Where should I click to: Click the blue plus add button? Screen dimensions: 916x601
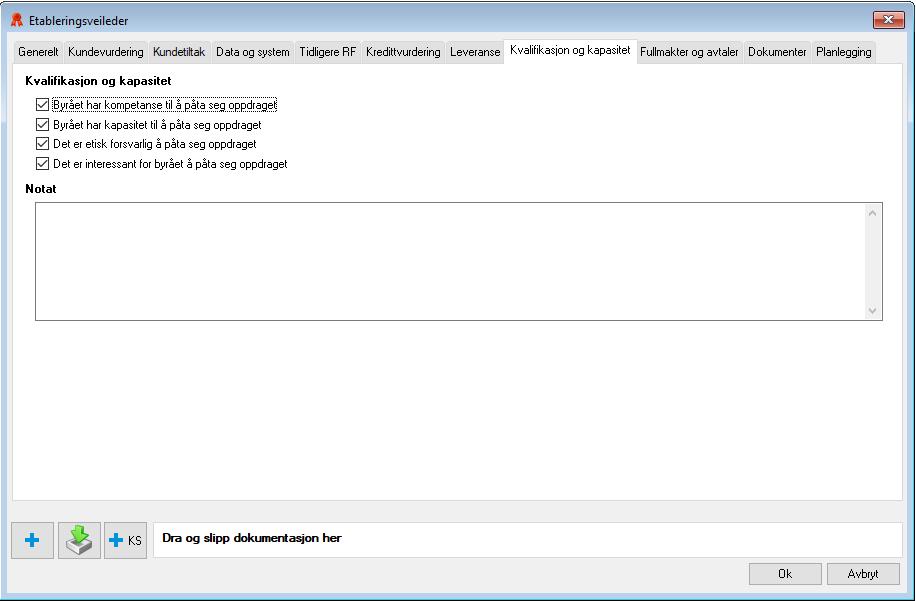(32, 540)
